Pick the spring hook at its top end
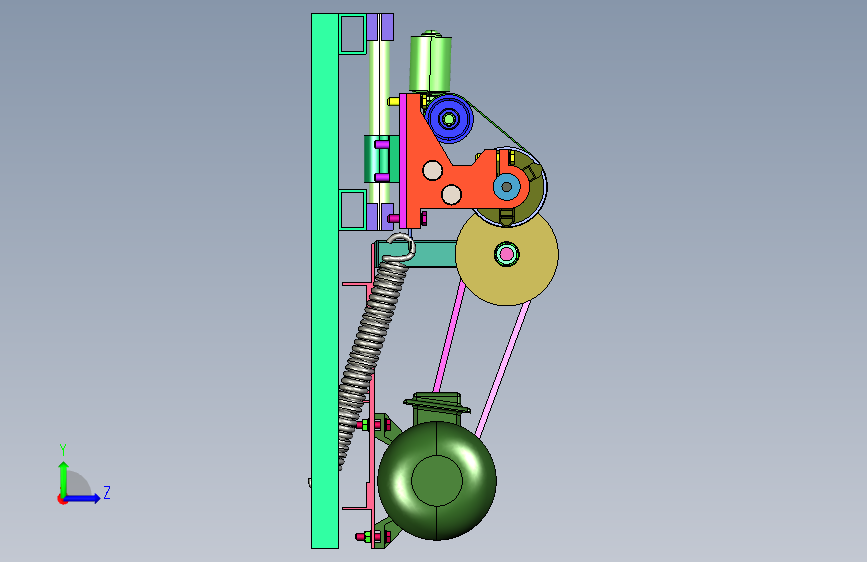 point(400,247)
